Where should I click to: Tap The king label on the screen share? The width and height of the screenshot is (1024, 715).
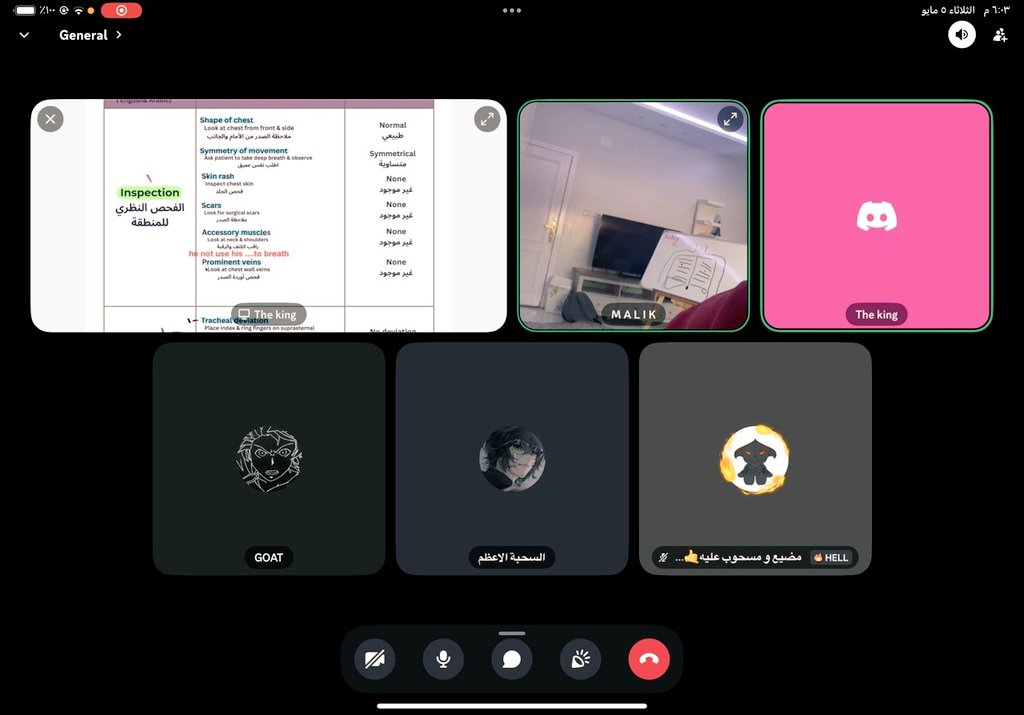[x=268, y=314]
